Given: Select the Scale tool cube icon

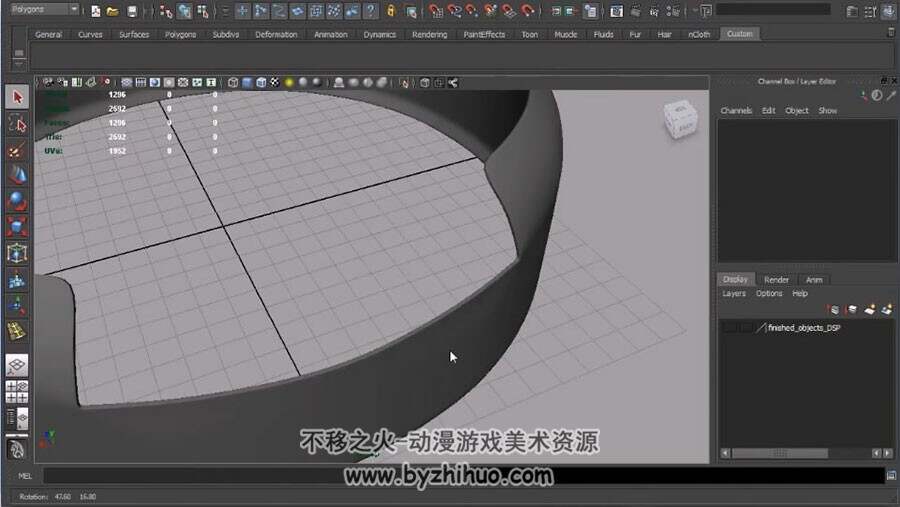Looking at the screenshot, I should (x=17, y=227).
